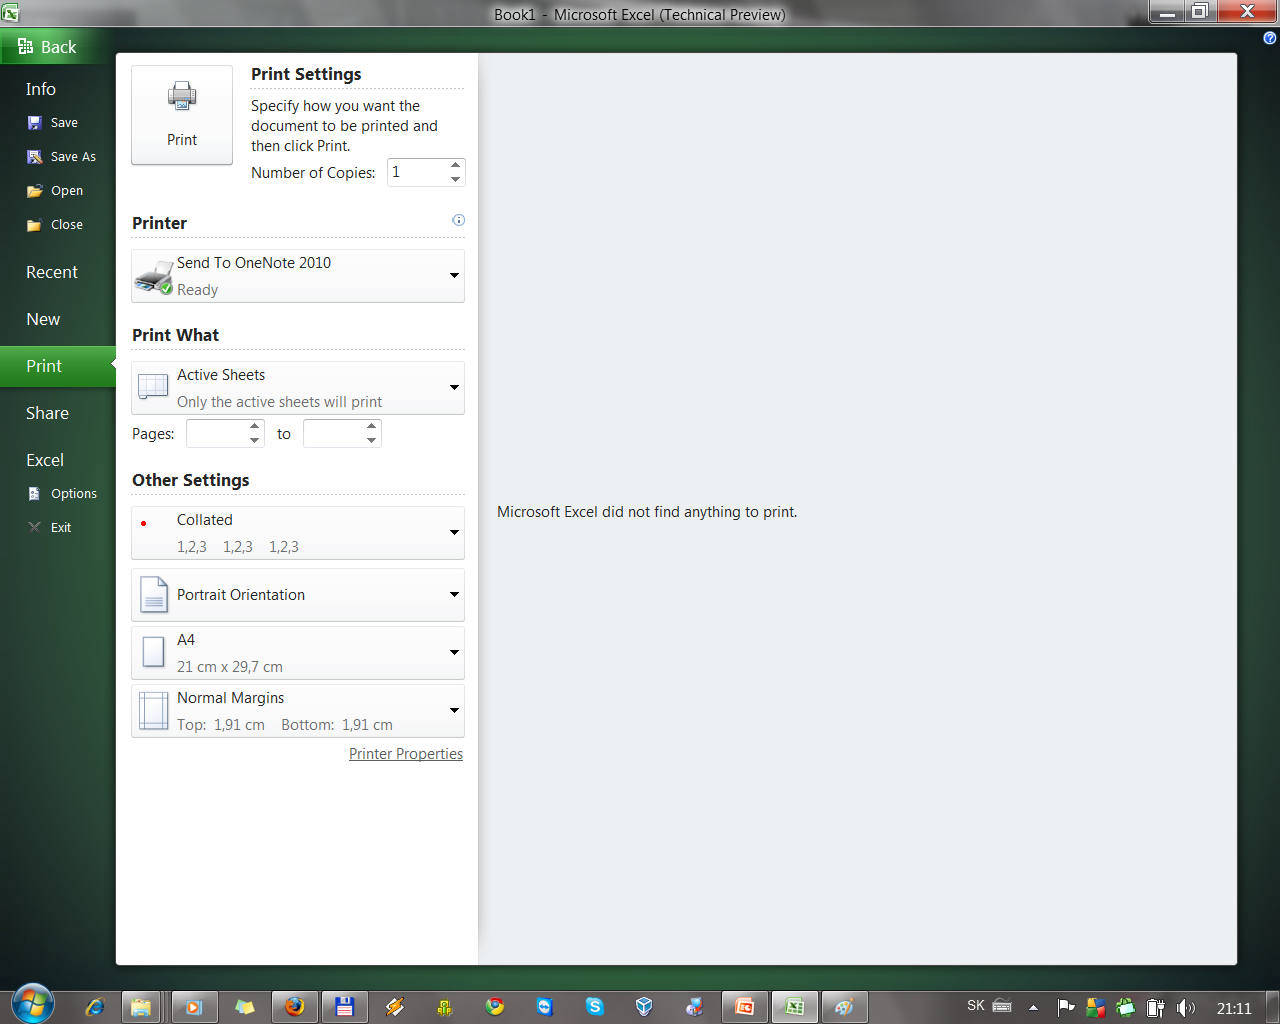Click the Close folder icon in sidebar
The height and width of the screenshot is (1024, 1280).
(x=34, y=225)
